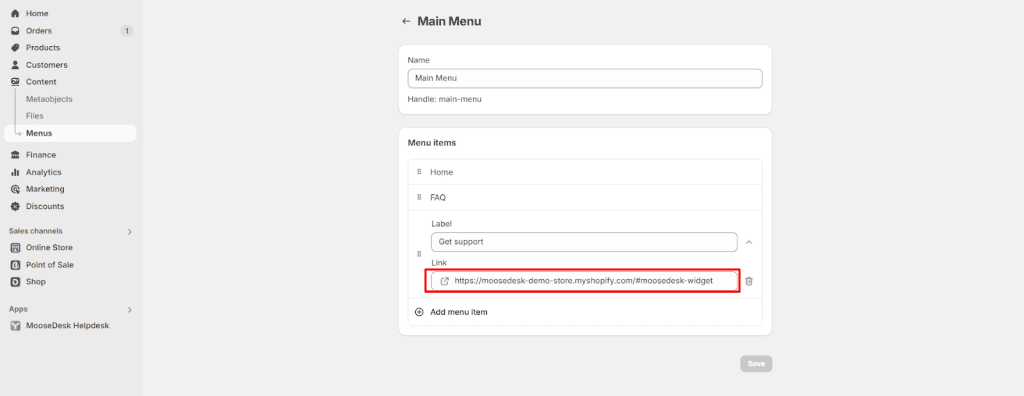Click the menu Name input field
Image resolution: width=1024 pixels, height=396 pixels.
pos(585,78)
